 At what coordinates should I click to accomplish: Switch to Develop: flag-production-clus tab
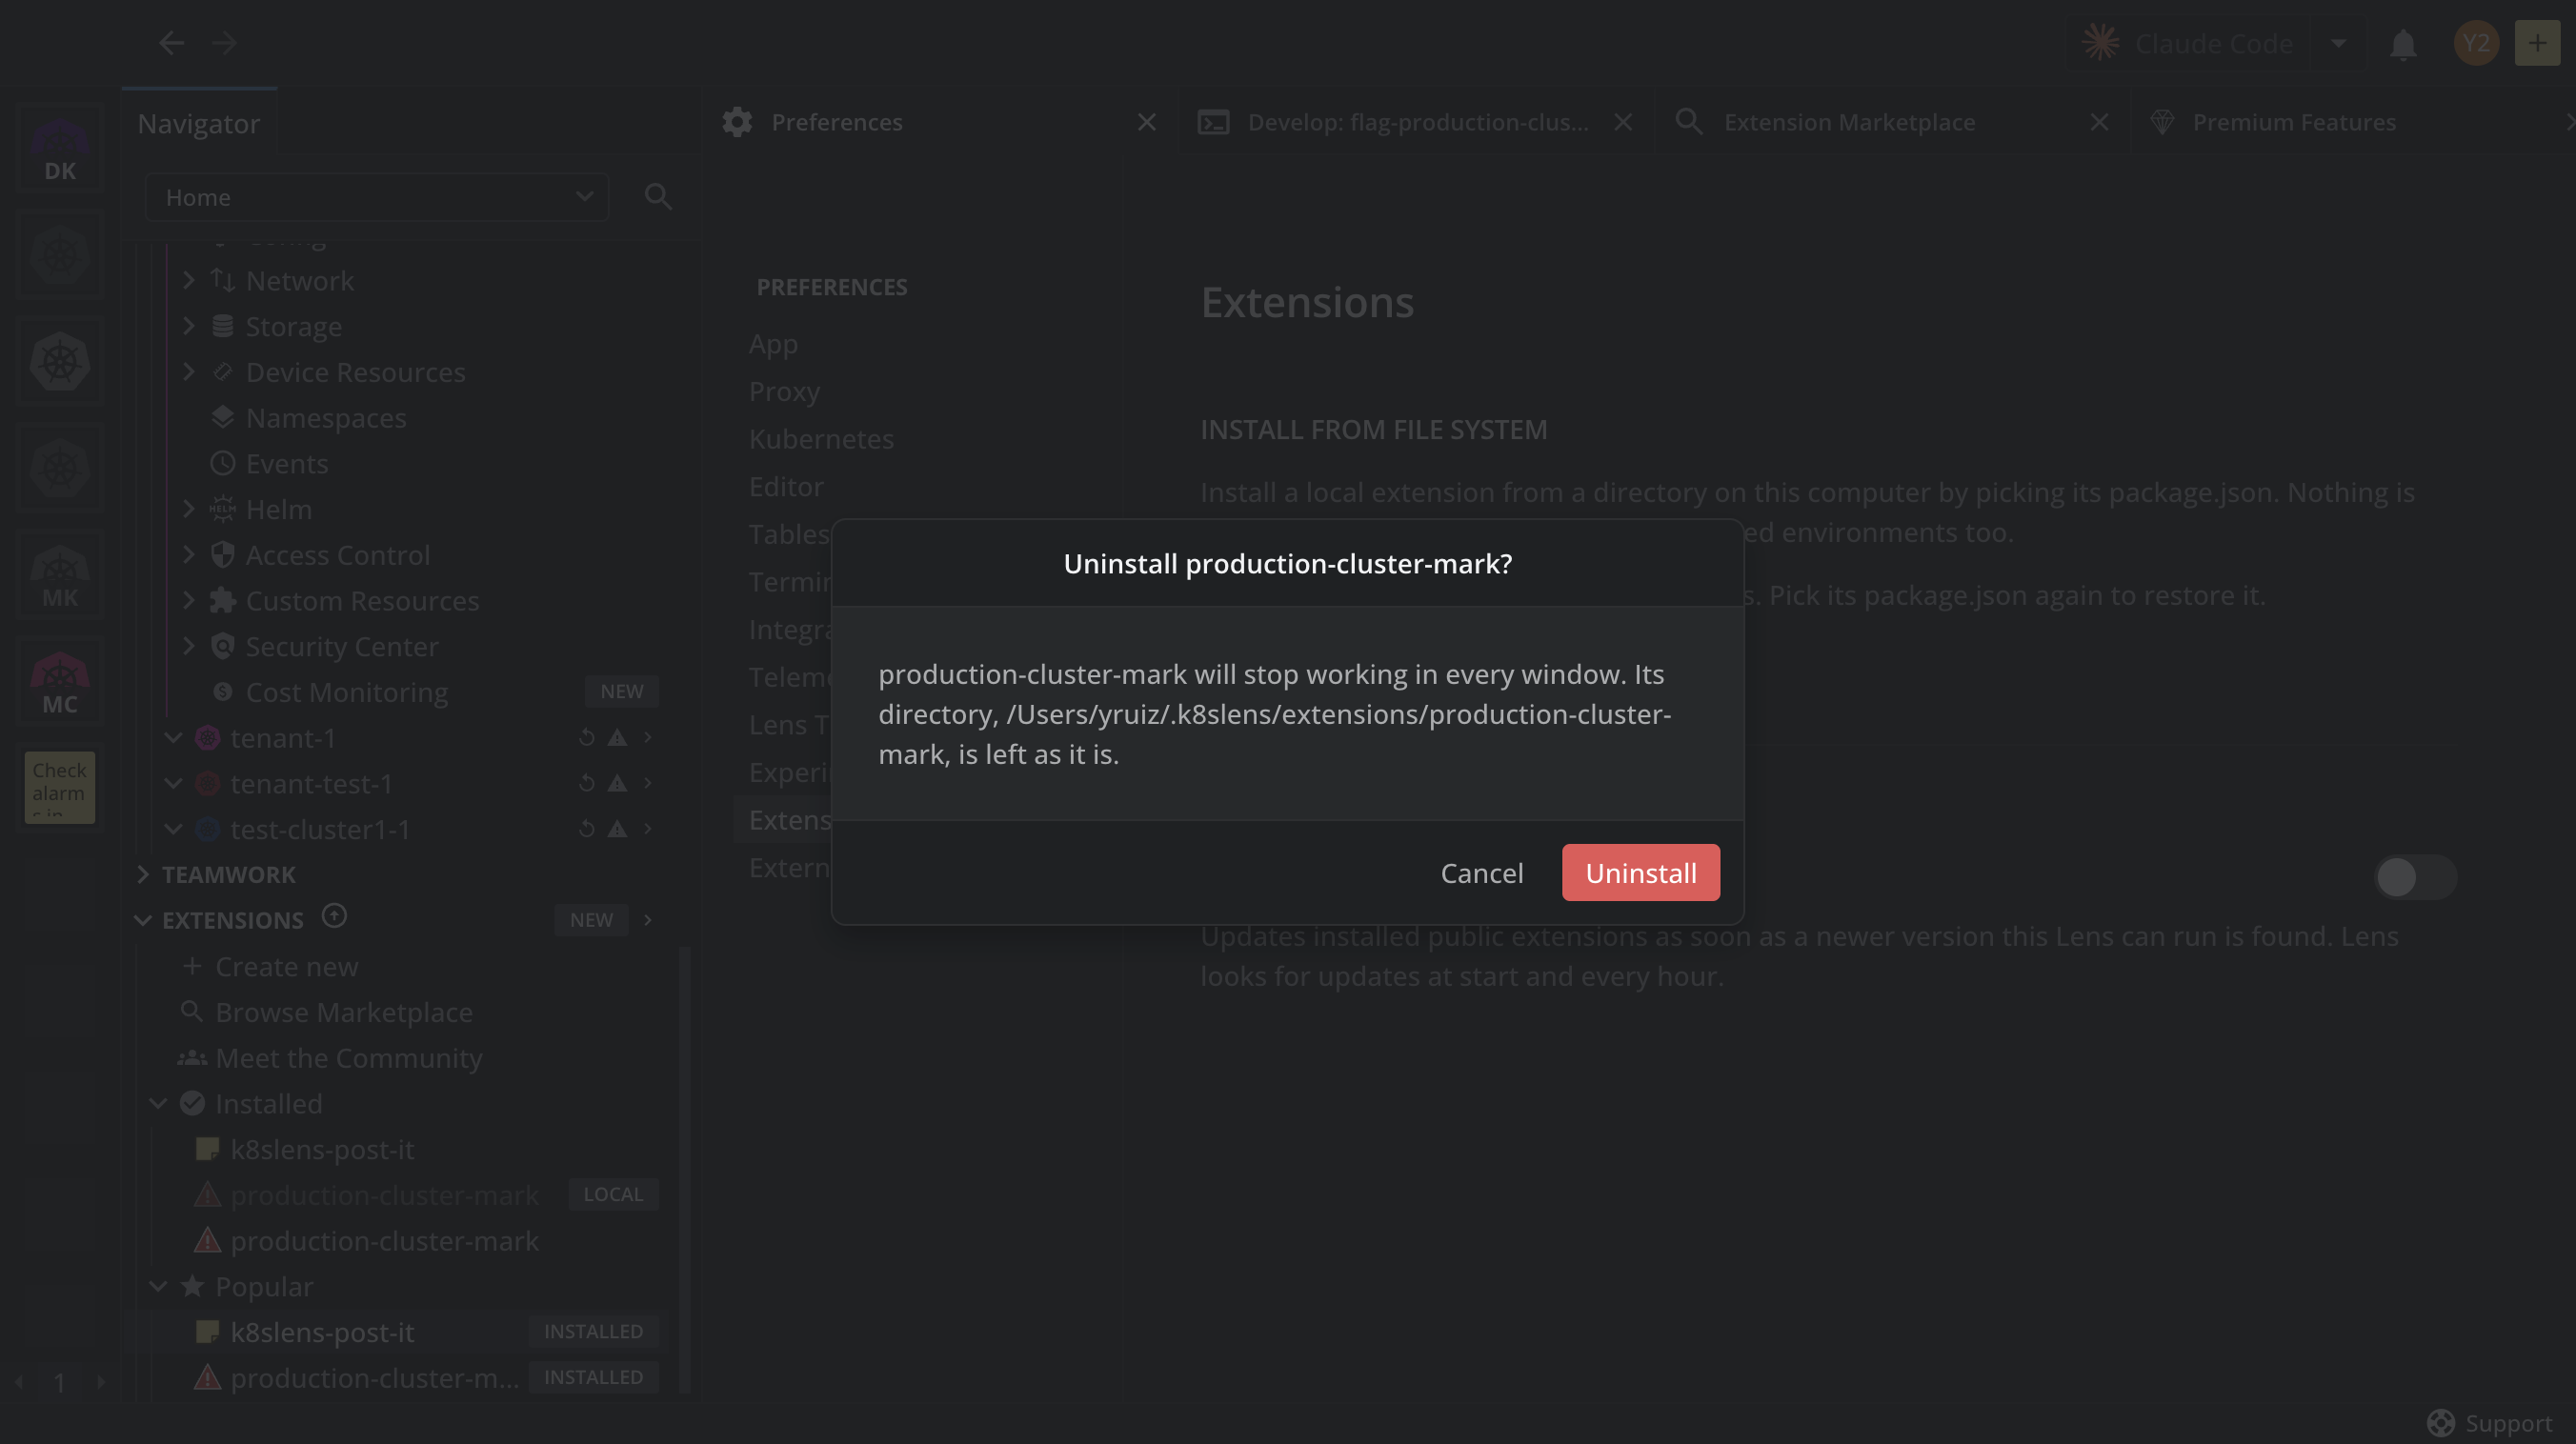[x=1417, y=122]
